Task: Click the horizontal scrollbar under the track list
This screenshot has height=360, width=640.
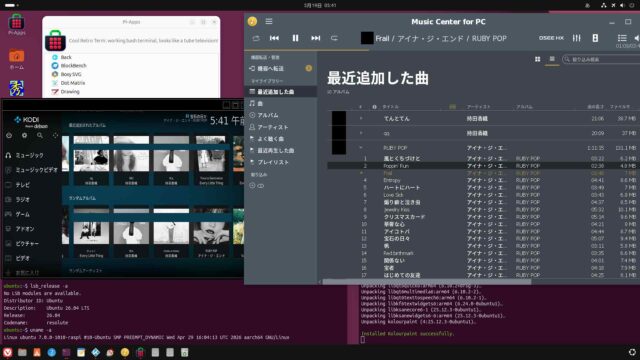Action: pyautogui.click(x=427, y=282)
